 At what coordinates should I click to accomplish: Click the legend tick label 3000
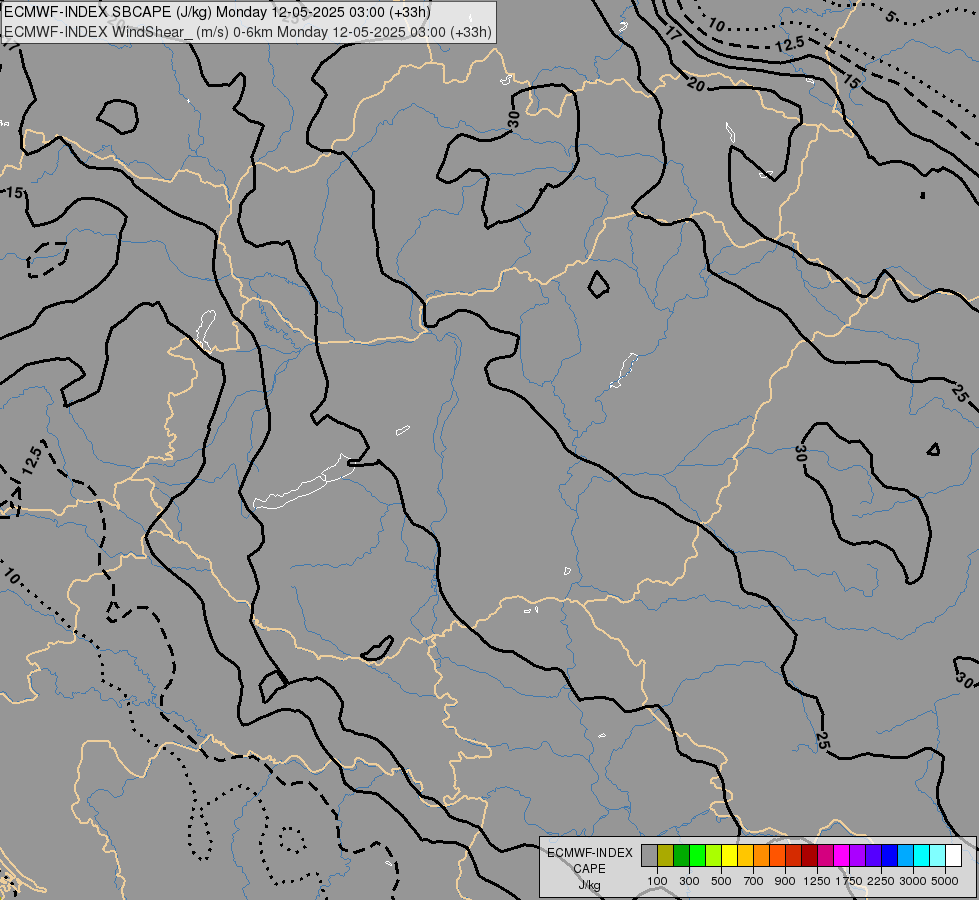point(913,881)
